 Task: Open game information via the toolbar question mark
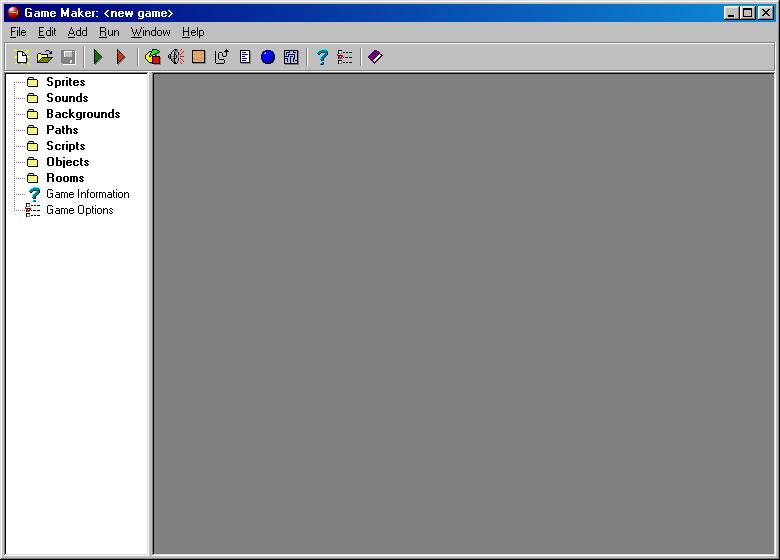322,57
